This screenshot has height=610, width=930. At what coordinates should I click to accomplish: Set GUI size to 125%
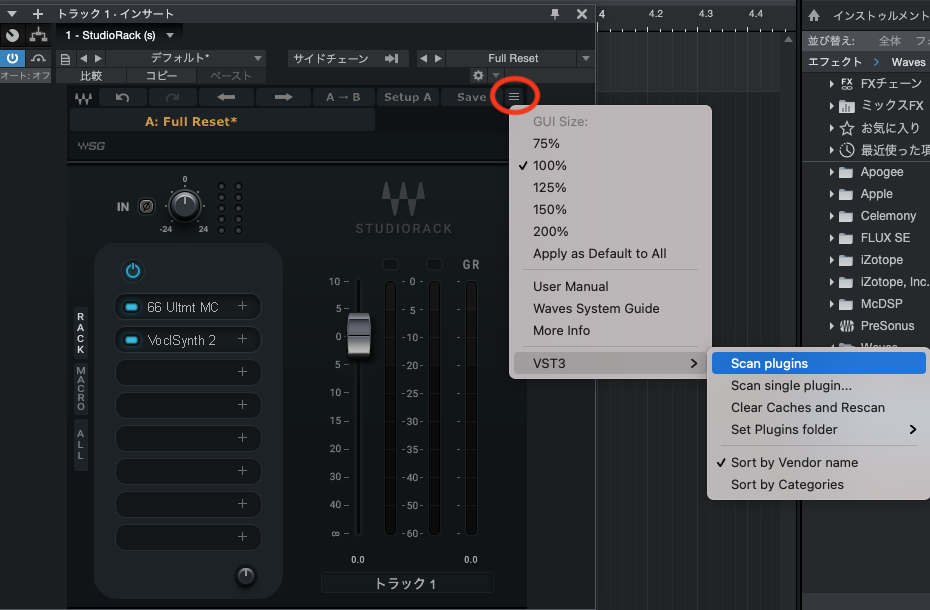pyautogui.click(x=550, y=188)
